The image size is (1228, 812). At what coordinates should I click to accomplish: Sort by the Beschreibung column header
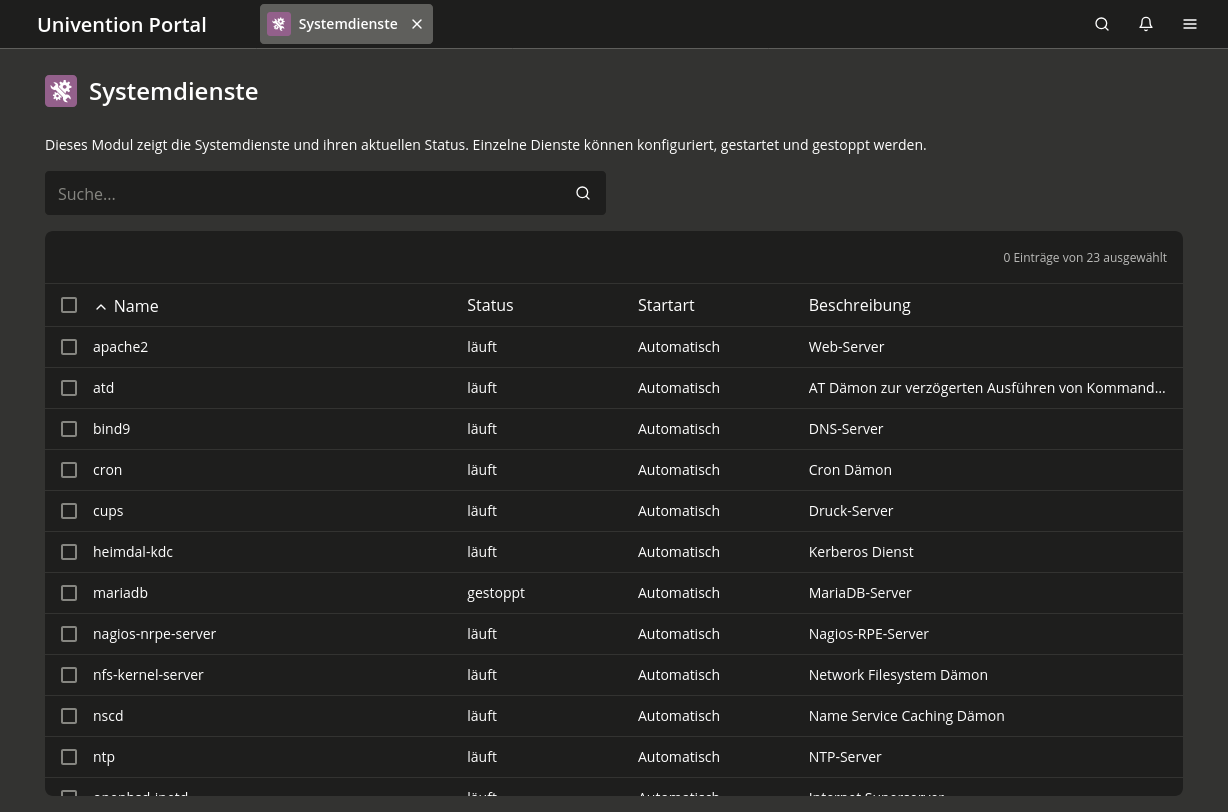[859, 305]
